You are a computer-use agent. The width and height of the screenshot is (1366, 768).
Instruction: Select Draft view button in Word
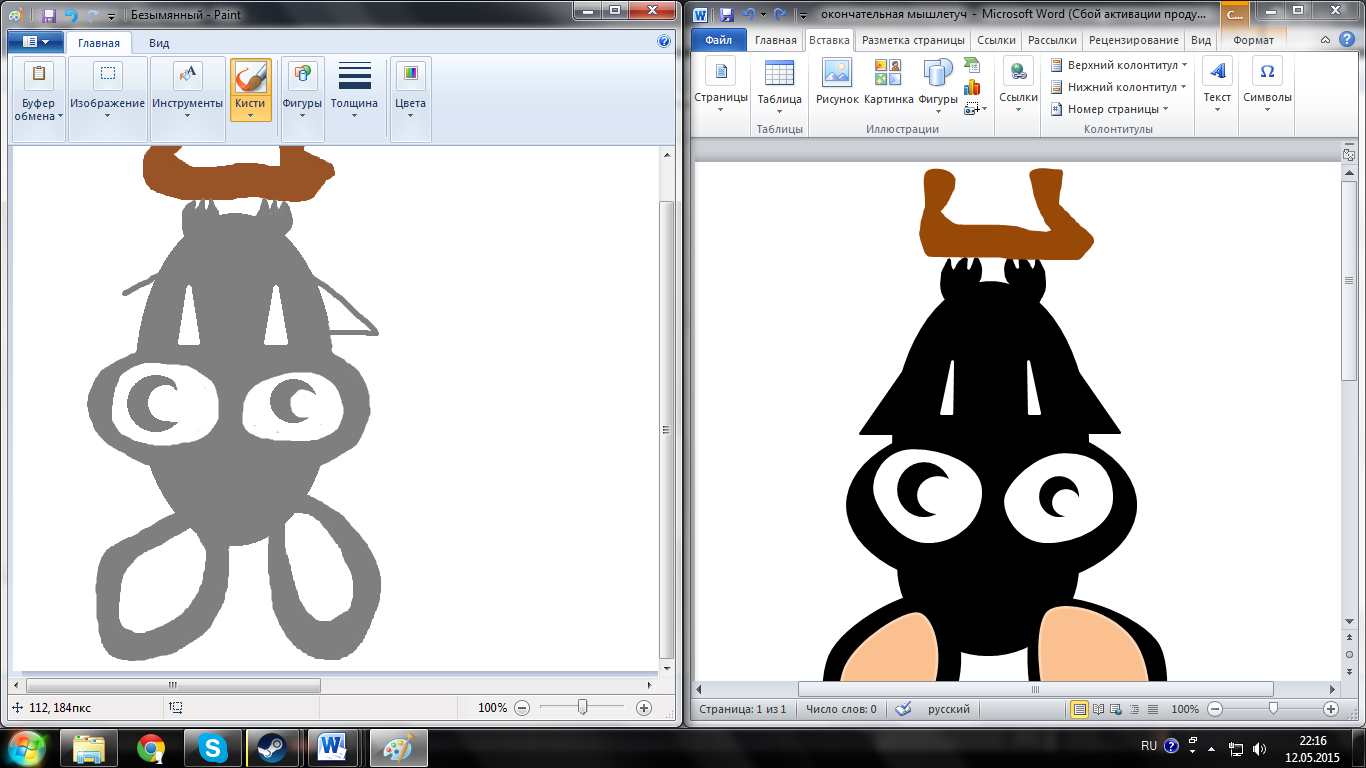[x=1152, y=709]
